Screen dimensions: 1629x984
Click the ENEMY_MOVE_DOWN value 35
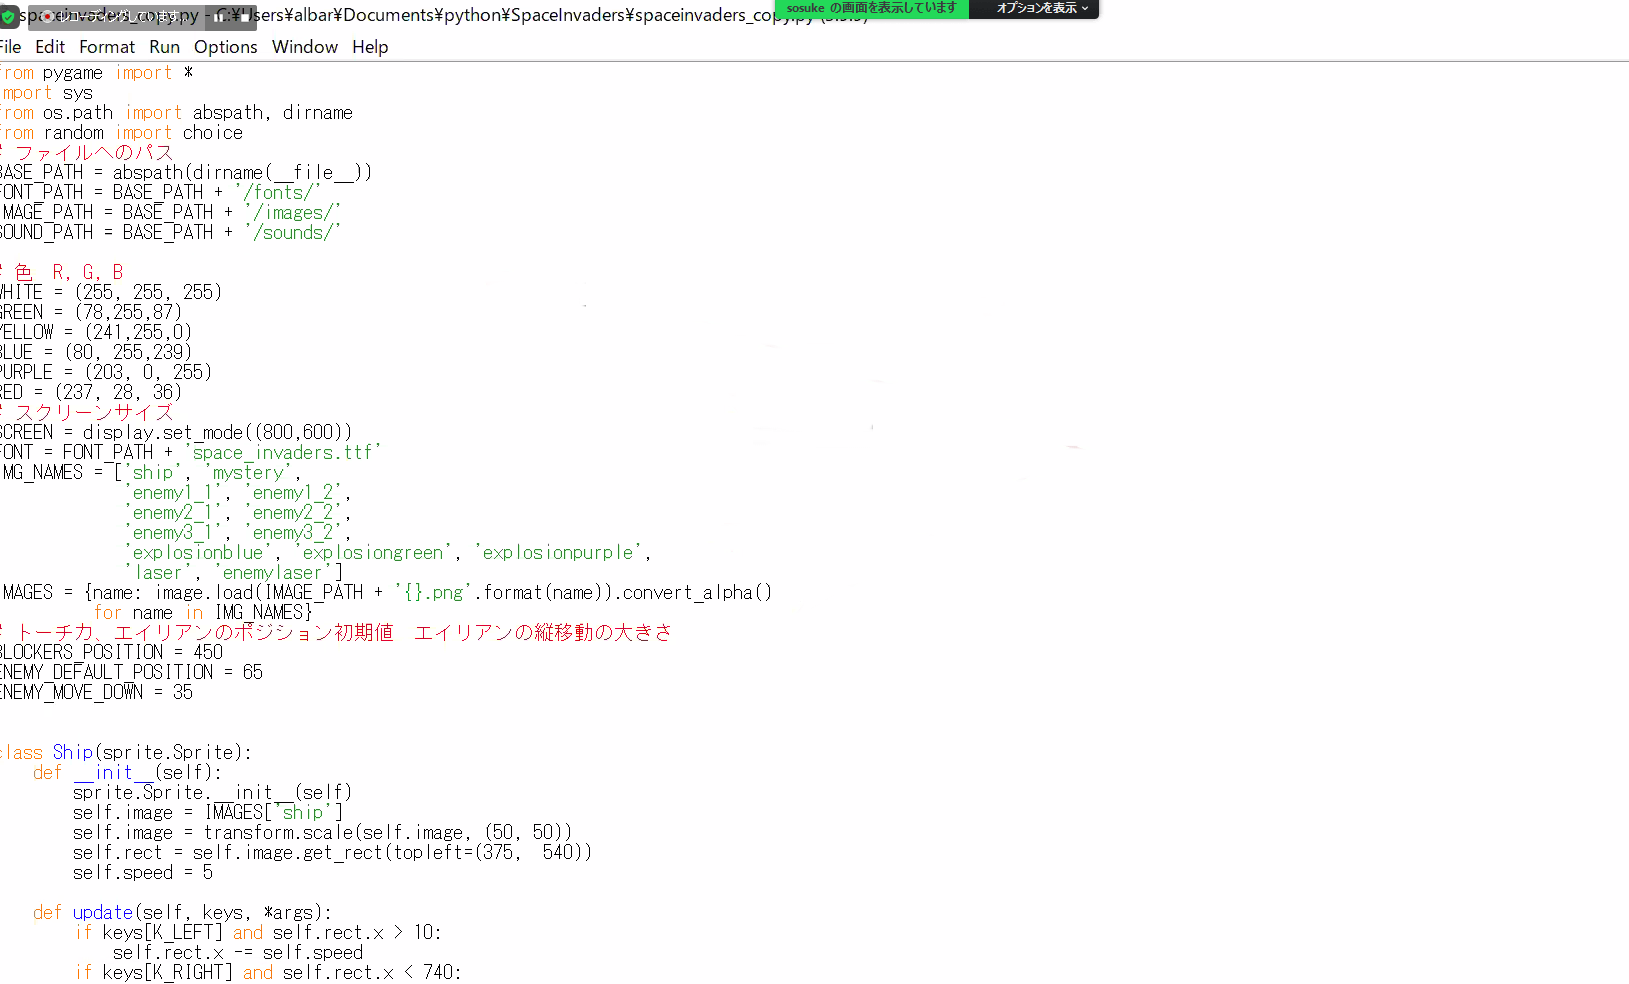coord(182,693)
